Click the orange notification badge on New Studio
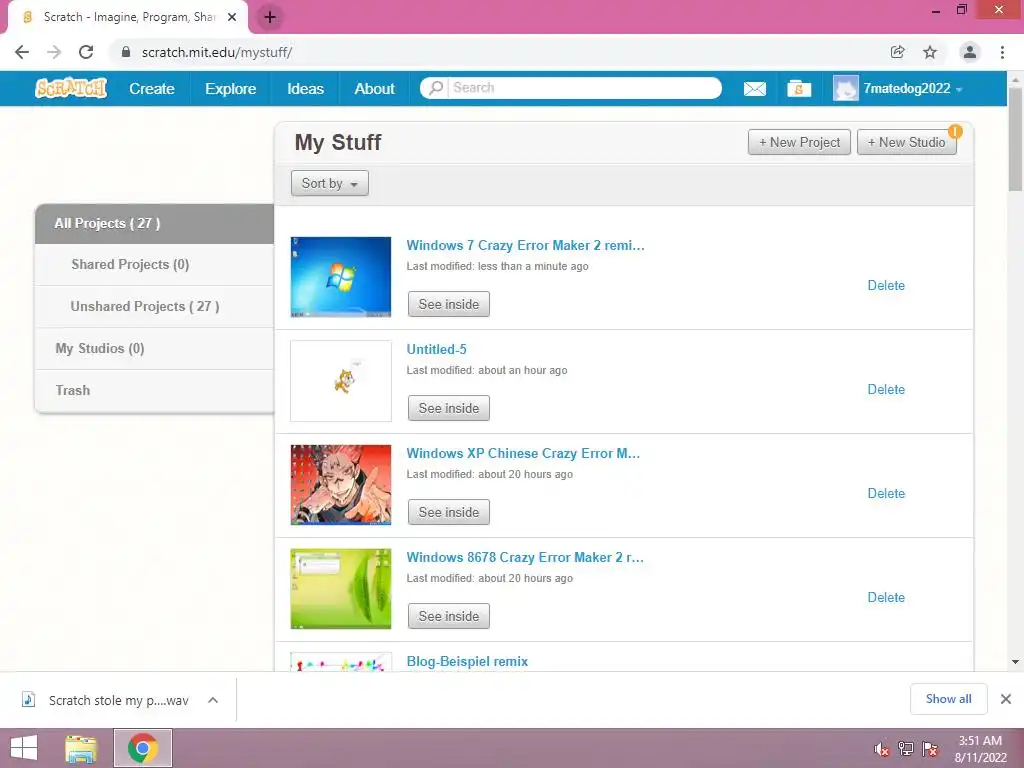Viewport: 1024px width, 768px height. (955, 131)
